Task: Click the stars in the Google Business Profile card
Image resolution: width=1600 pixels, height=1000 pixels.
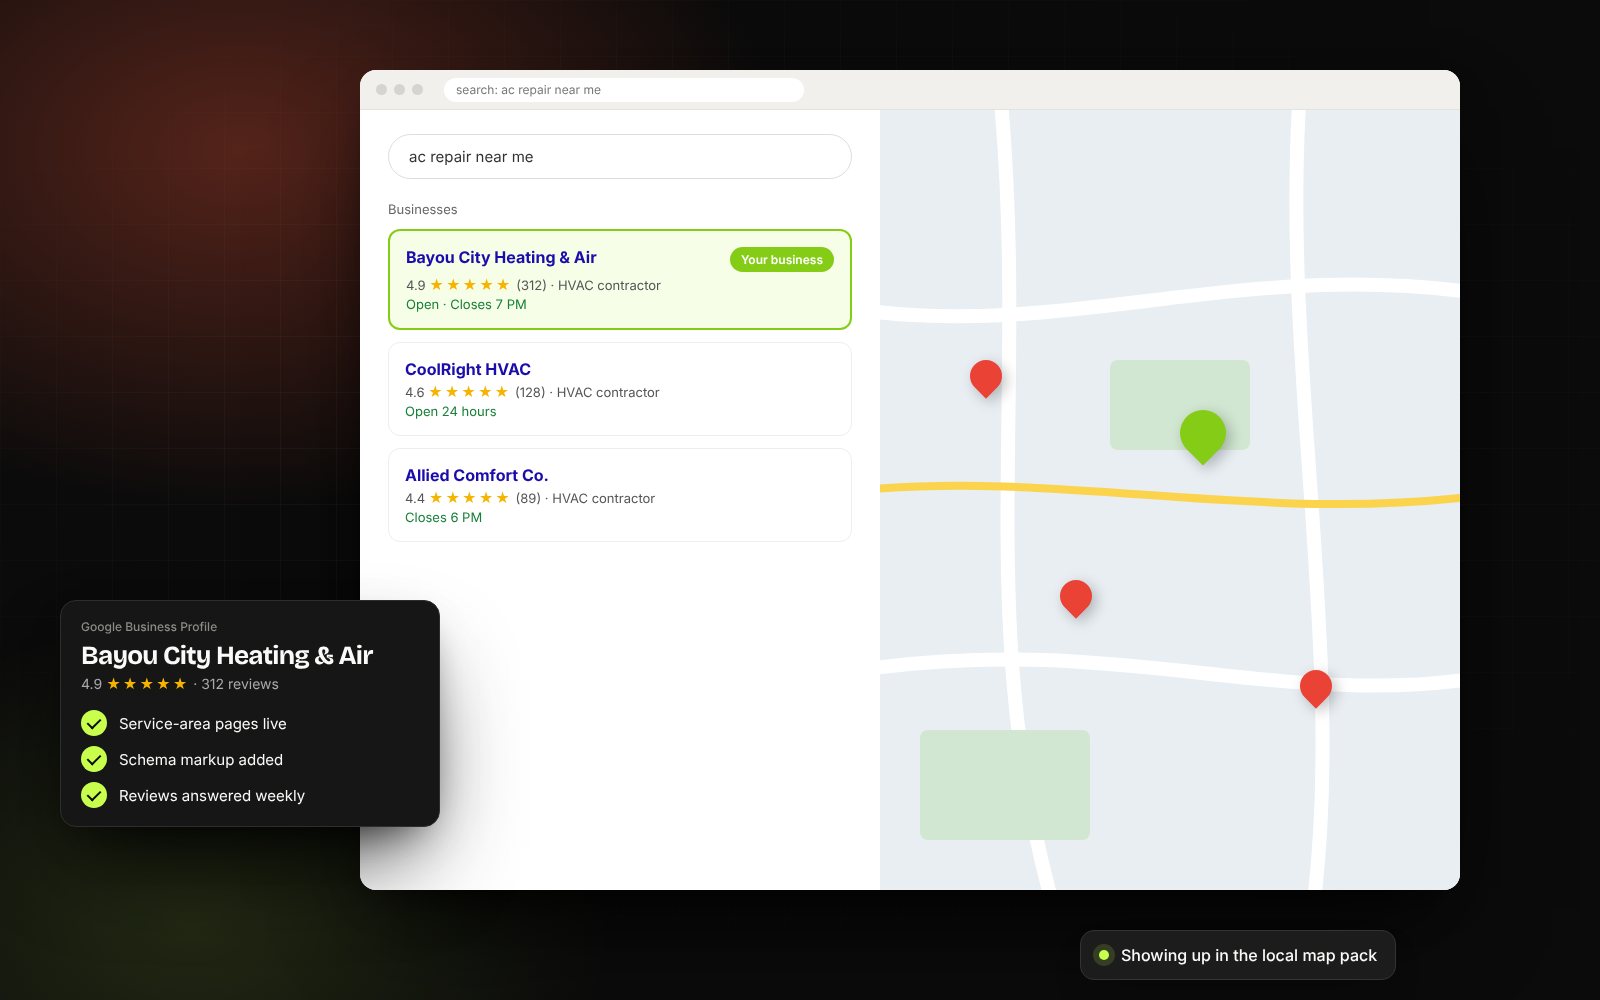Action: point(147,684)
